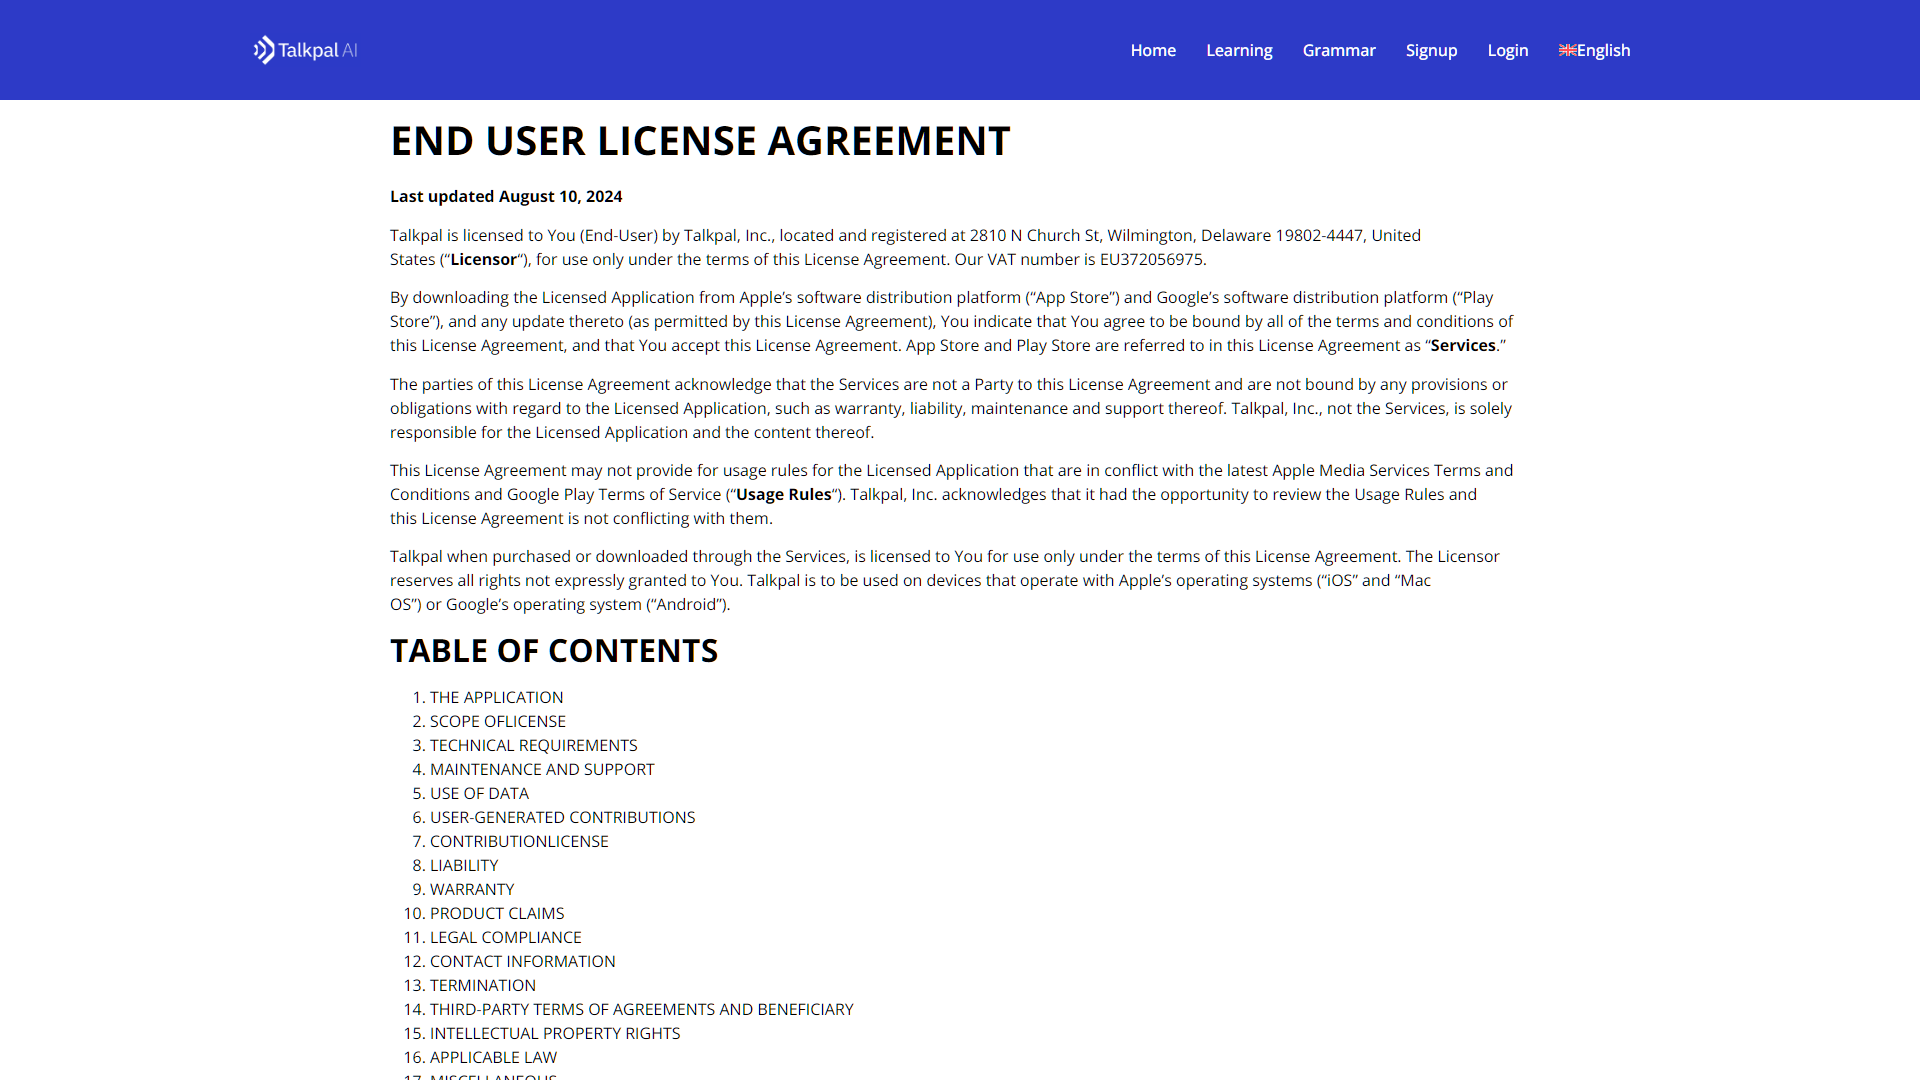
Task: Jump to PRODUCT CLAIMS
Action: tap(496, 913)
